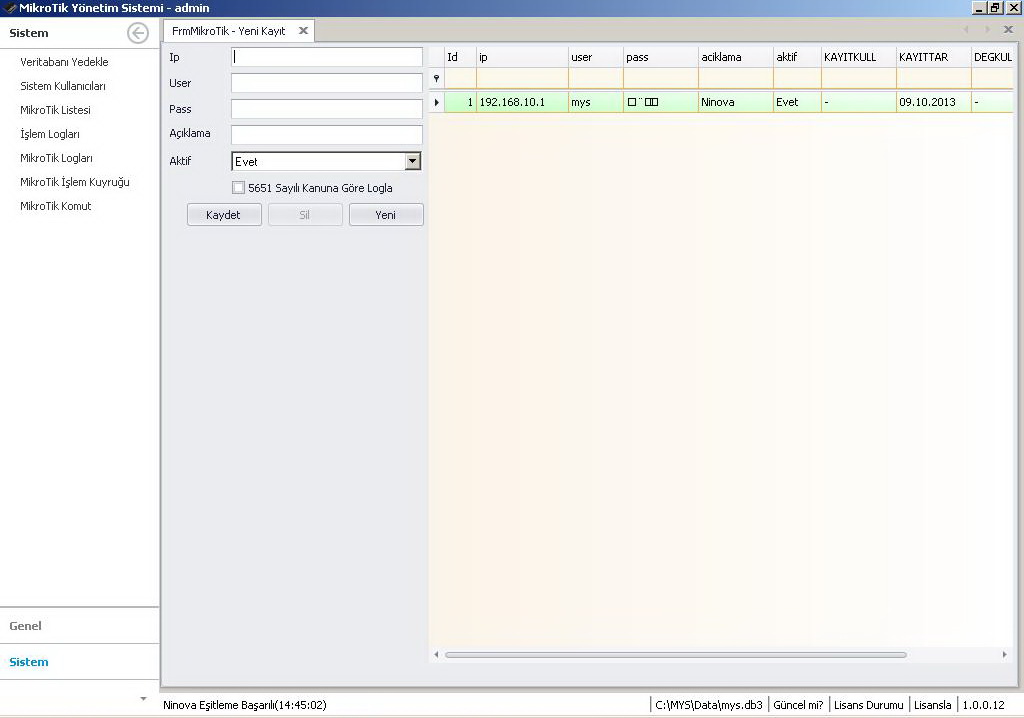Screen dimensions: 1024x718
Task: Expand sidebar overflow arrow at bottom
Action: (144, 698)
